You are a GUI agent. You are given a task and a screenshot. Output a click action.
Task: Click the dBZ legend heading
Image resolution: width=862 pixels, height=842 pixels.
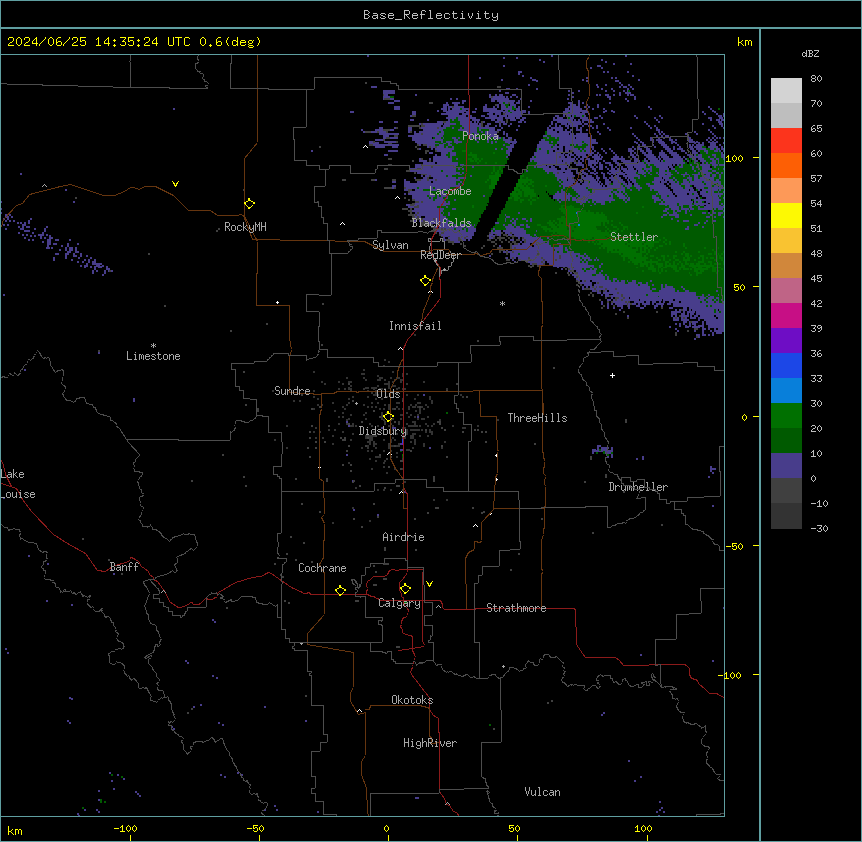[x=810, y=53]
